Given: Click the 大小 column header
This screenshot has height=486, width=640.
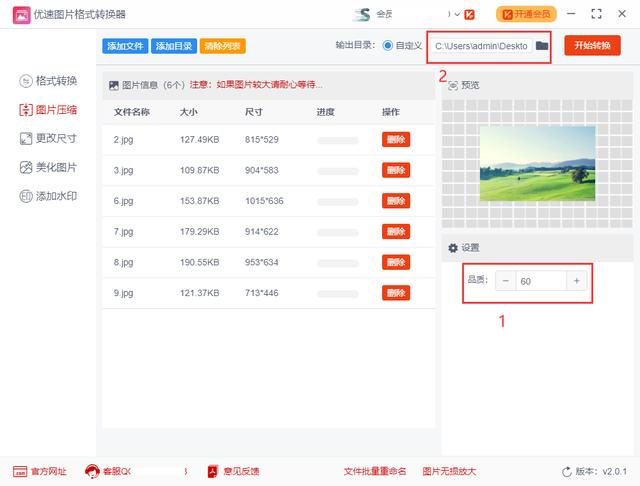Looking at the screenshot, I should (189, 112).
